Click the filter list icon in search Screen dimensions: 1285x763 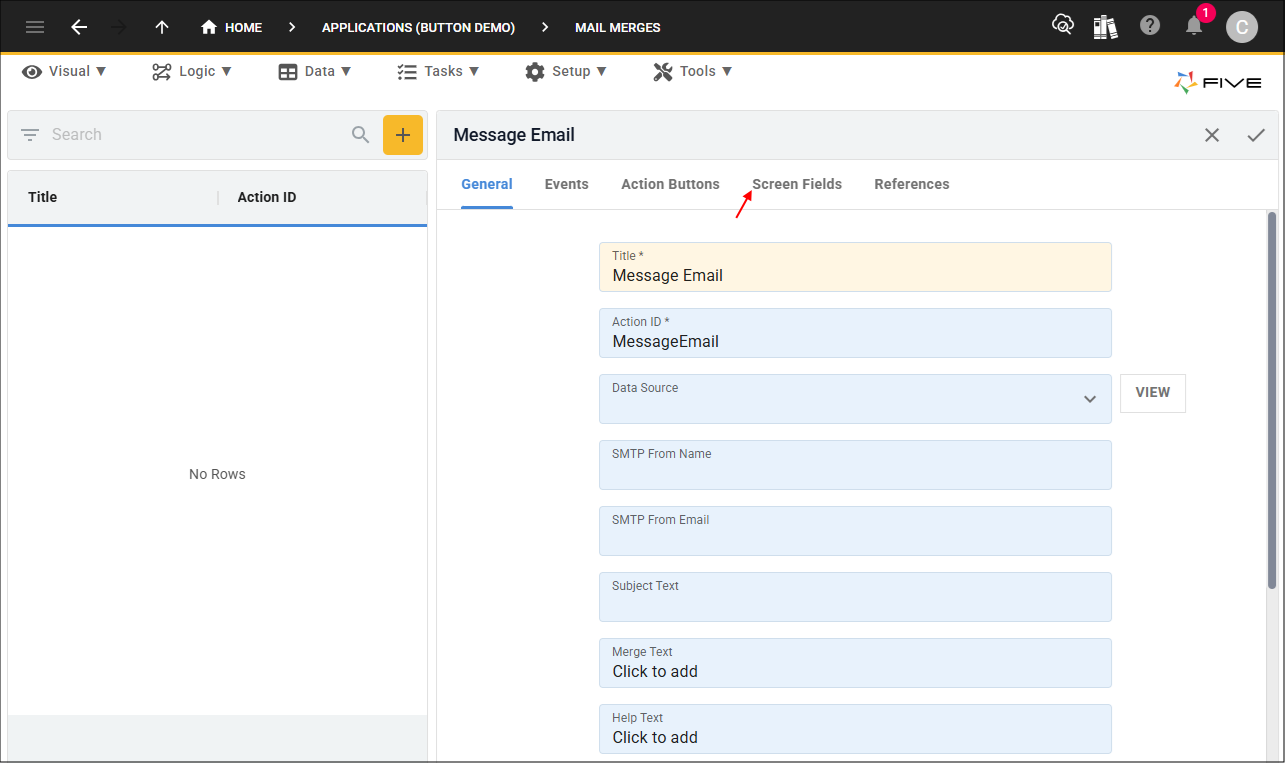click(x=30, y=135)
